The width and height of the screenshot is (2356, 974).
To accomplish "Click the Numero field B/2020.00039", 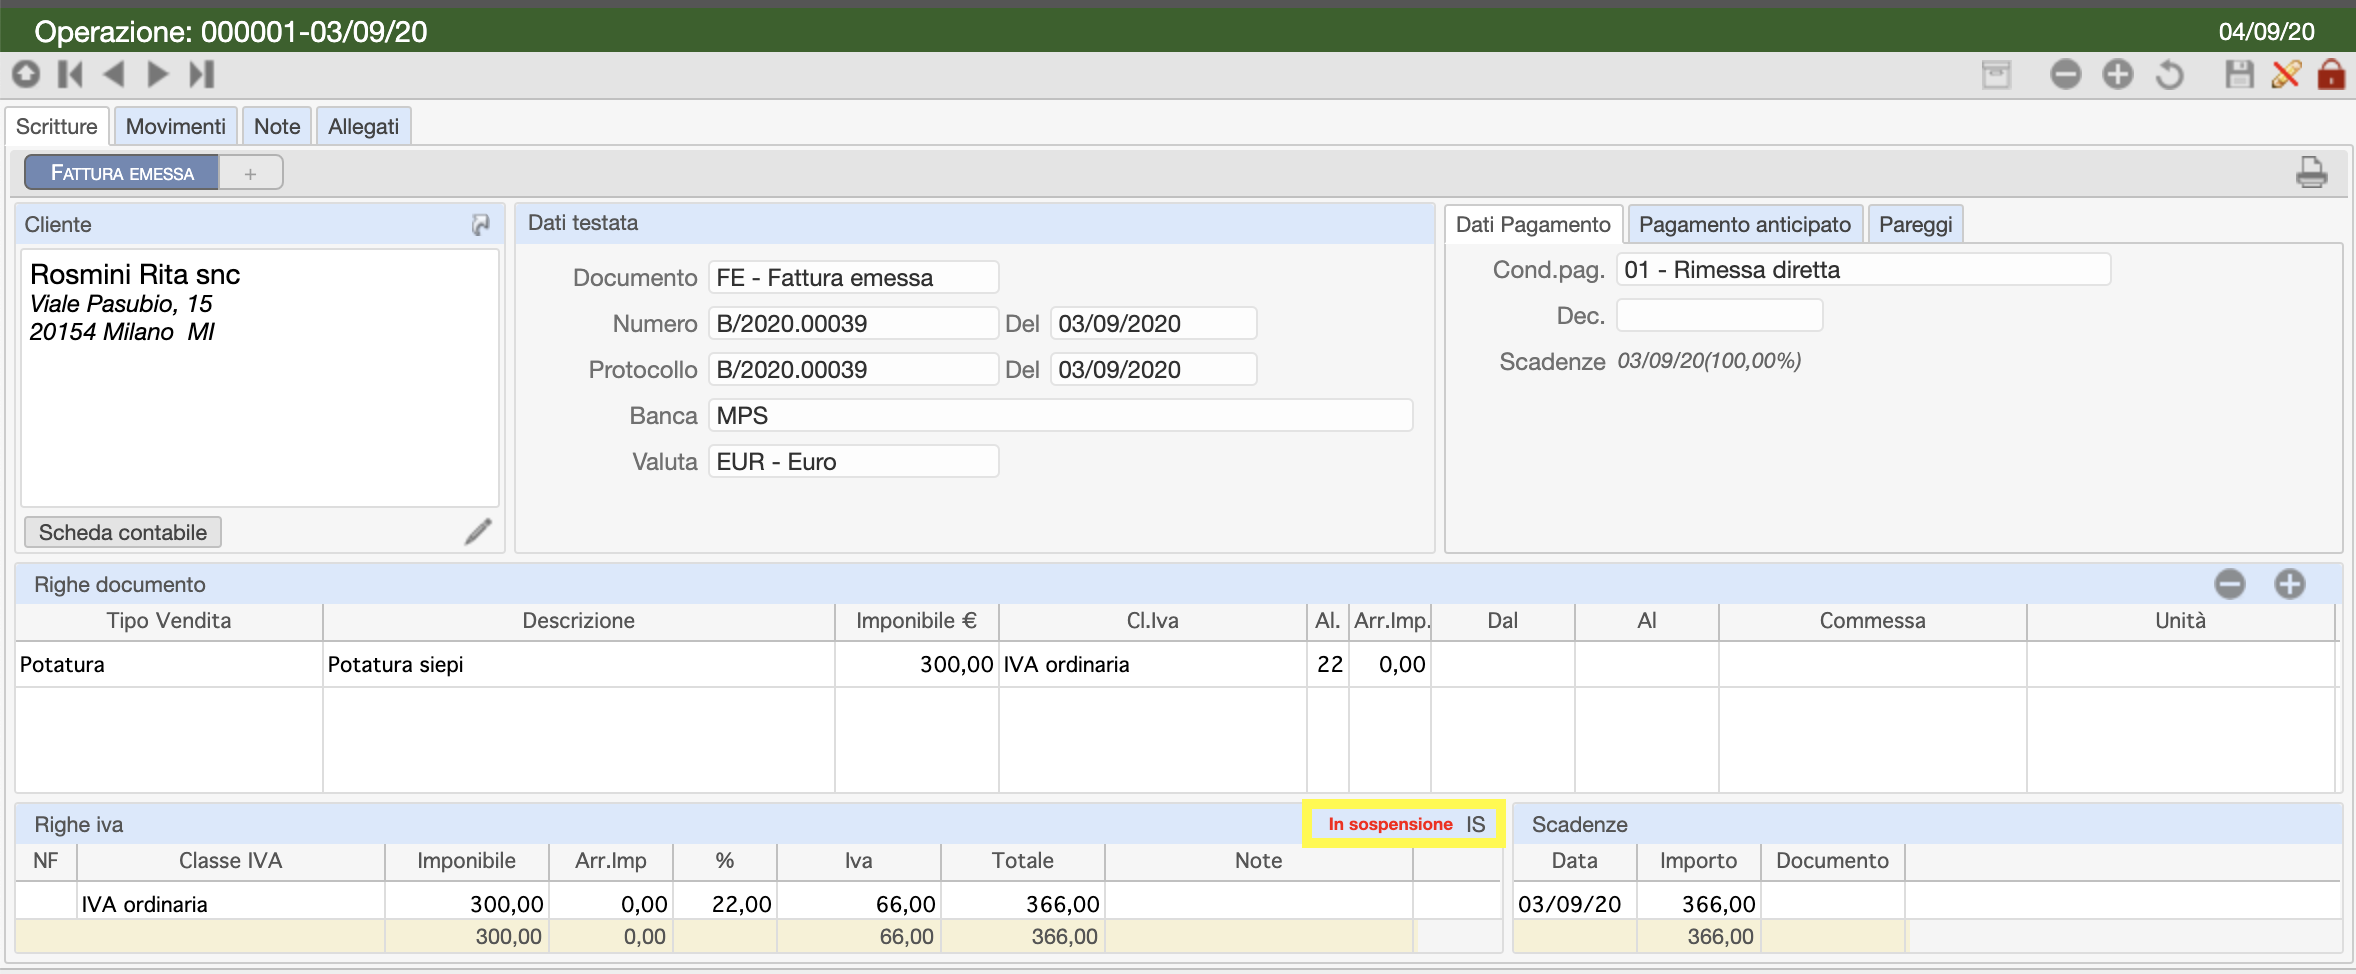I will click(853, 324).
